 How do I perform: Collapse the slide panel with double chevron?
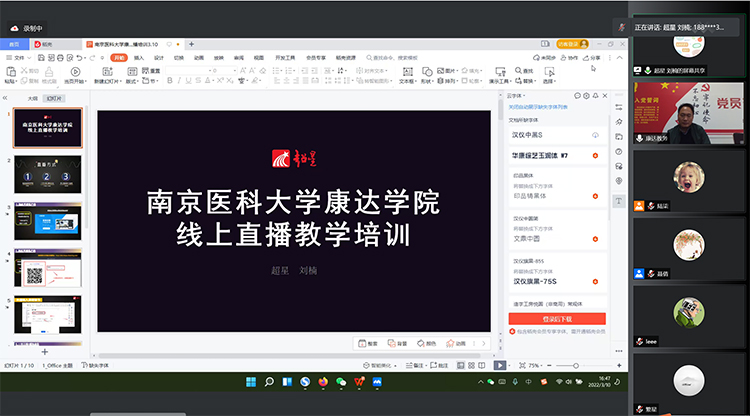pos(5,98)
